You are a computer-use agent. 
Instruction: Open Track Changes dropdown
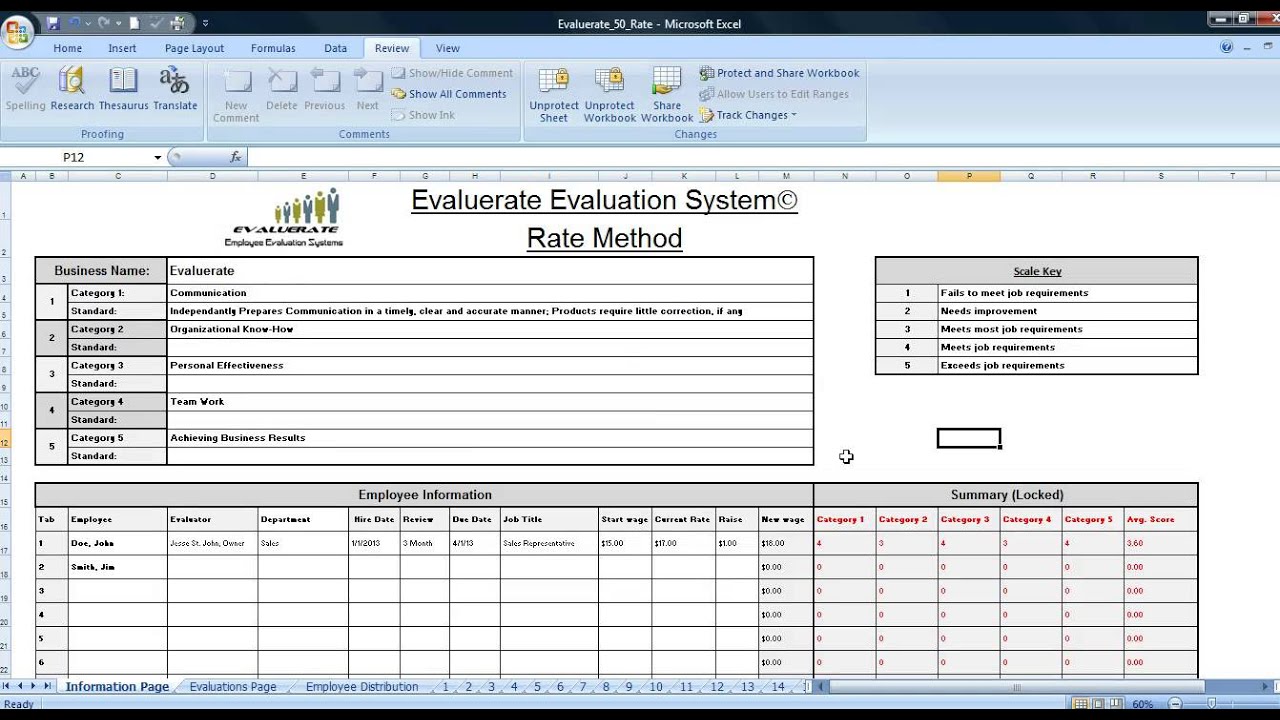click(x=748, y=115)
